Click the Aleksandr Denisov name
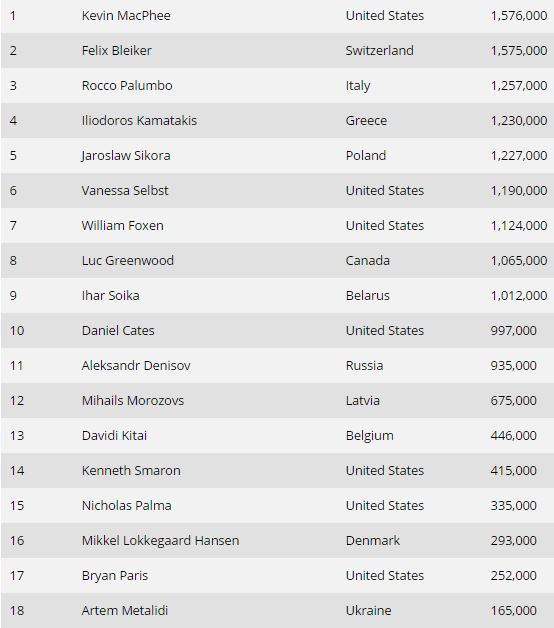The height and width of the screenshot is (628, 554). click(136, 366)
